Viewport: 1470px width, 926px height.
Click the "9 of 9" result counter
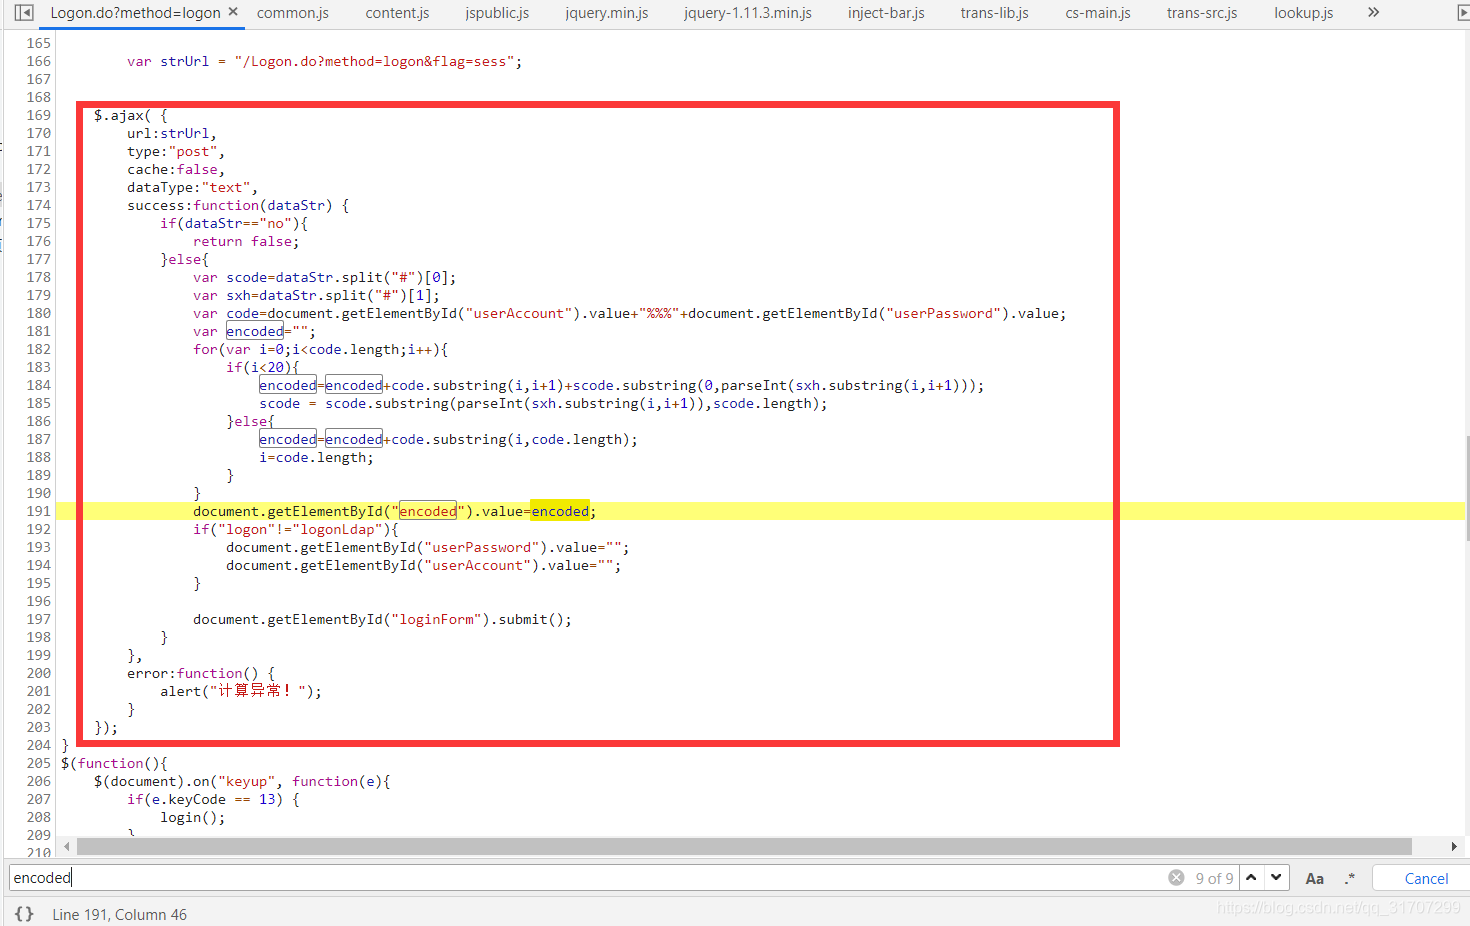[1214, 878]
